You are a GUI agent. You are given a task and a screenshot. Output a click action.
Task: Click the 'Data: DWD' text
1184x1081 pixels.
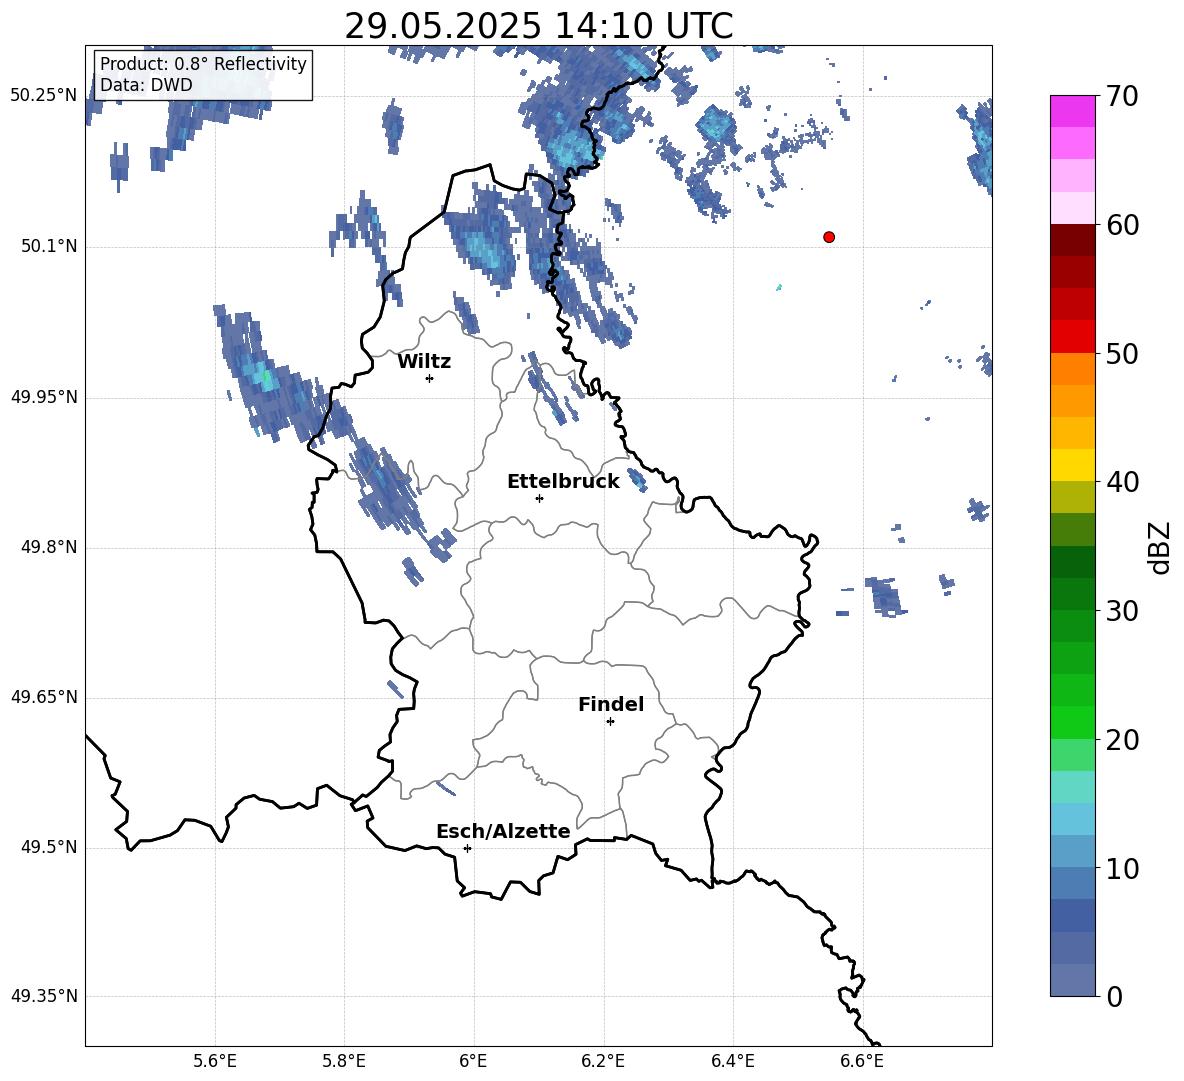pos(146,85)
